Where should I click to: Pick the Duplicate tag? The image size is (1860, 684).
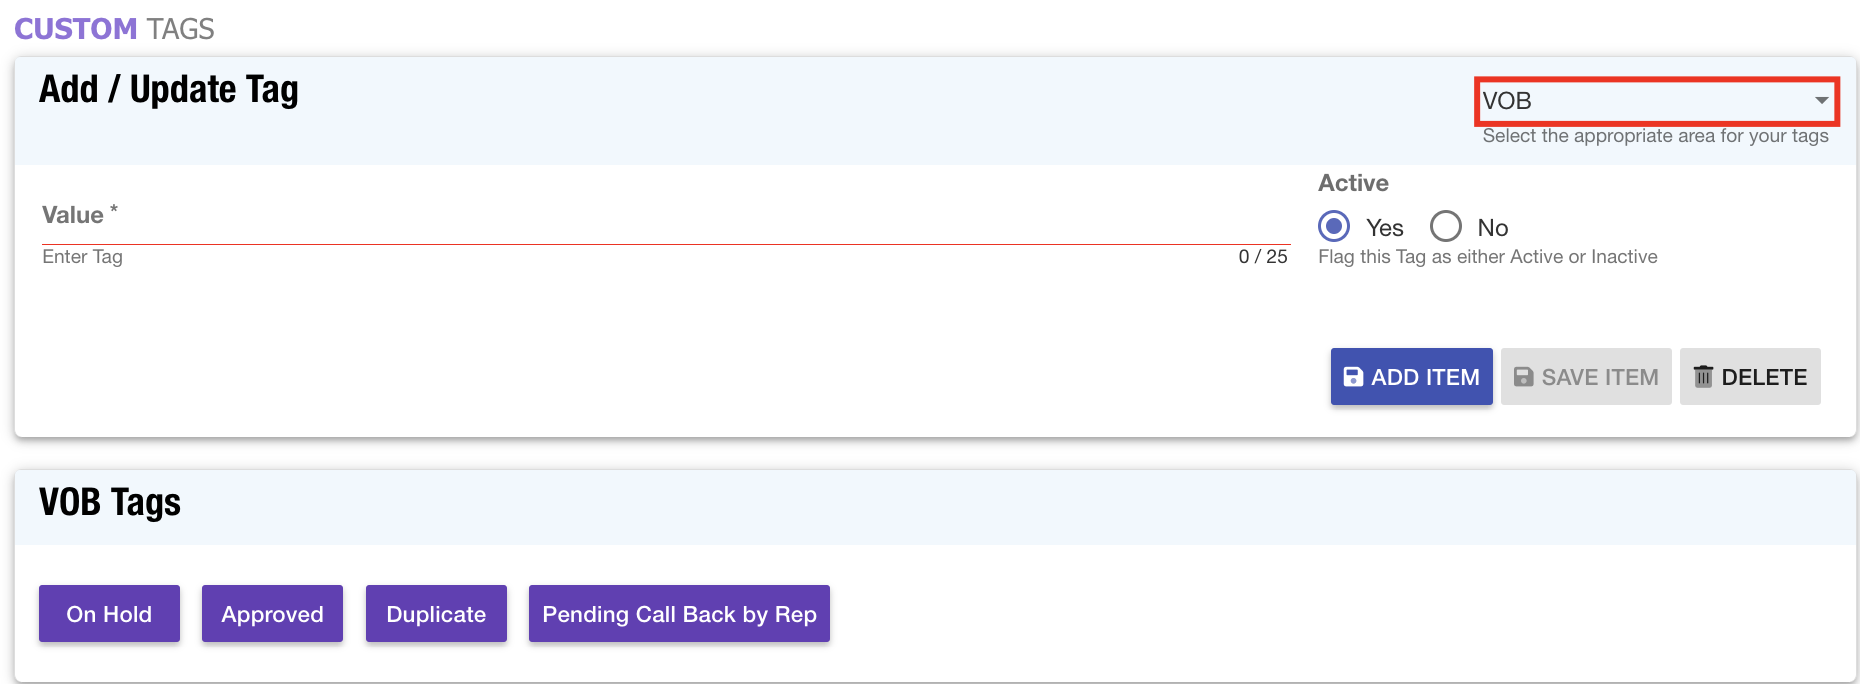coord(436,614)
